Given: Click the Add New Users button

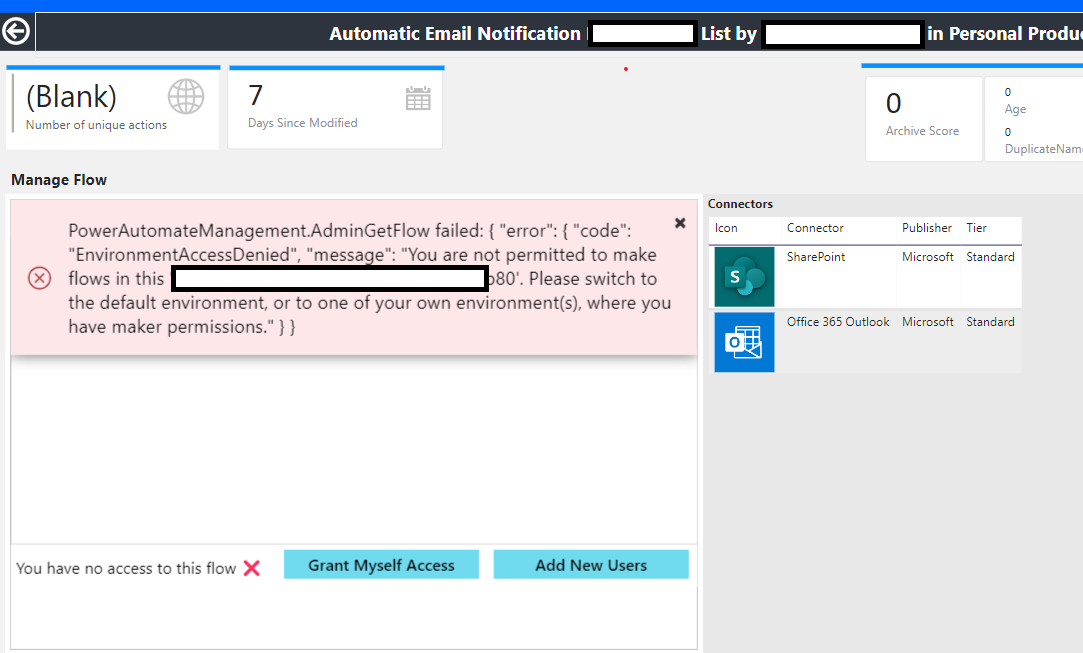Looking at the screenshot, I should (x=591, y=564).
